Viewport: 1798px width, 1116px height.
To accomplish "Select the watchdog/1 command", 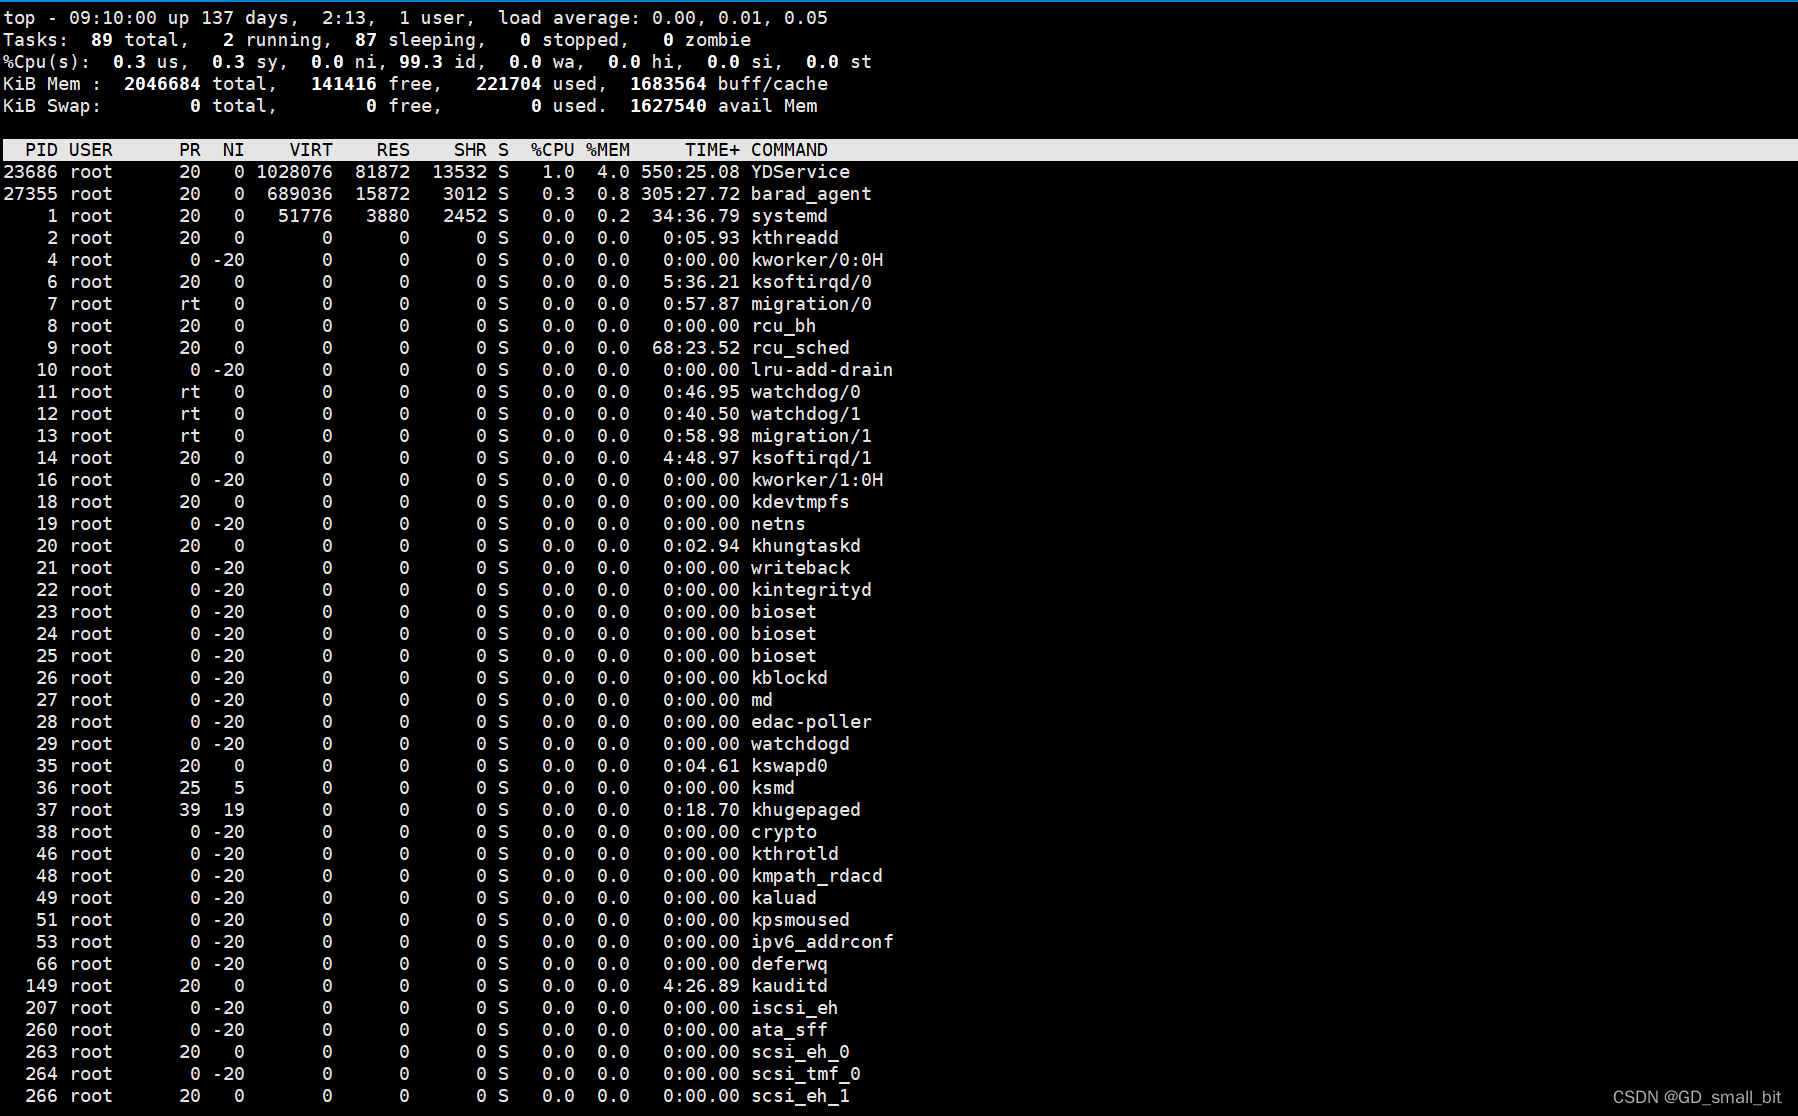I will (x=806, y=414).
